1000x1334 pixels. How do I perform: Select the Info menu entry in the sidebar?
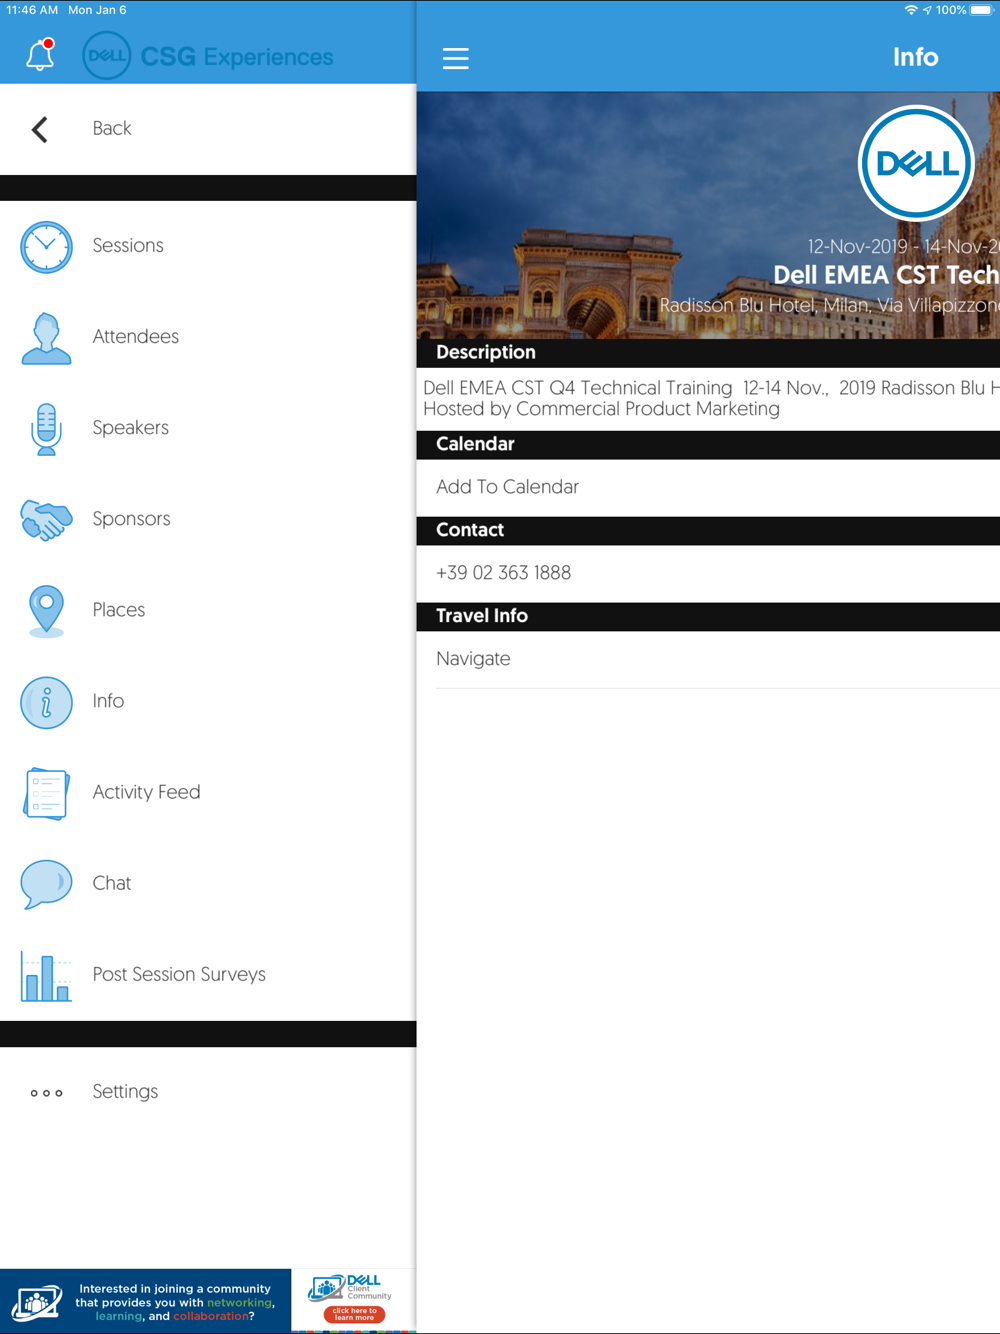pyautogui.click(x=208, y=701)
